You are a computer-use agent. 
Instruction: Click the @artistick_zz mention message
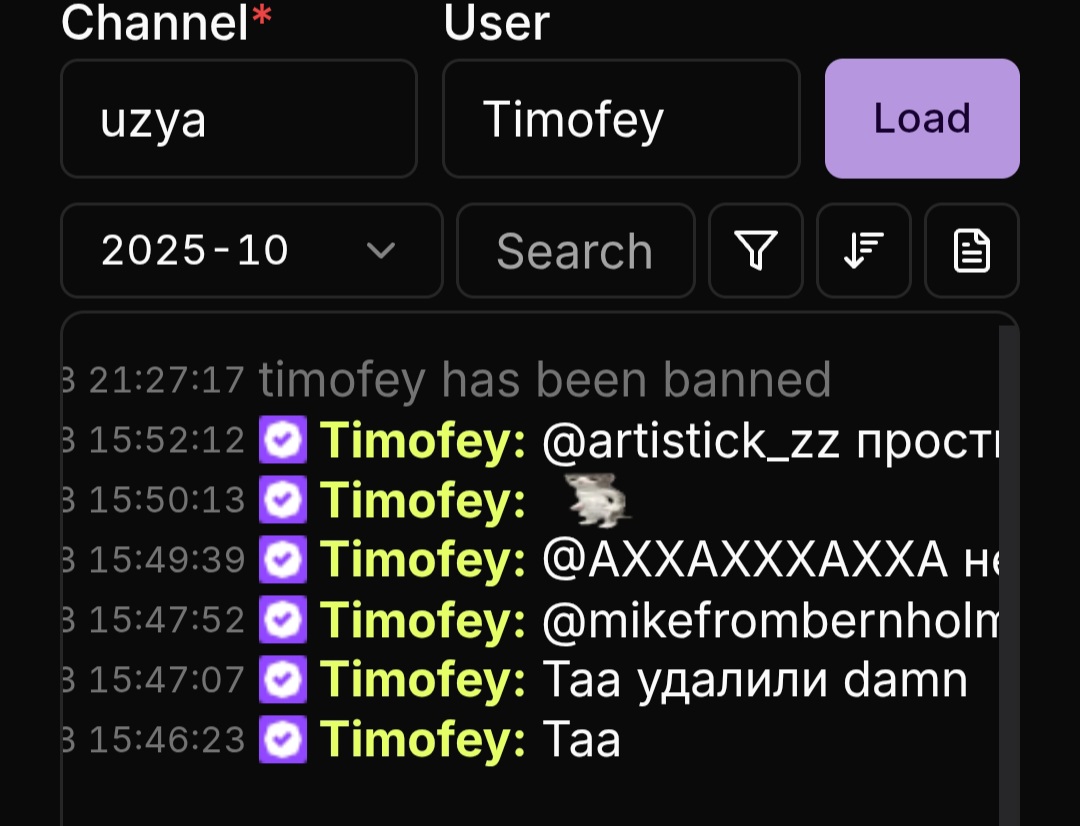(x=770, y=441)
